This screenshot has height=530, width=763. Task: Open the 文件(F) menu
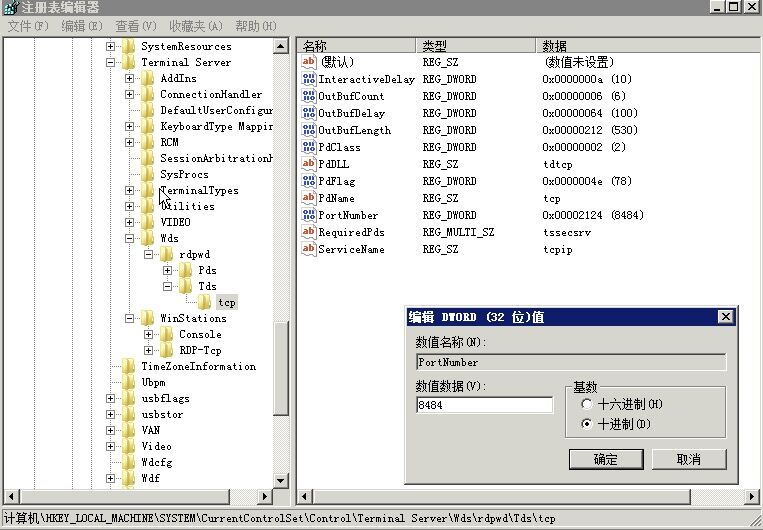(x=28, y=25)
